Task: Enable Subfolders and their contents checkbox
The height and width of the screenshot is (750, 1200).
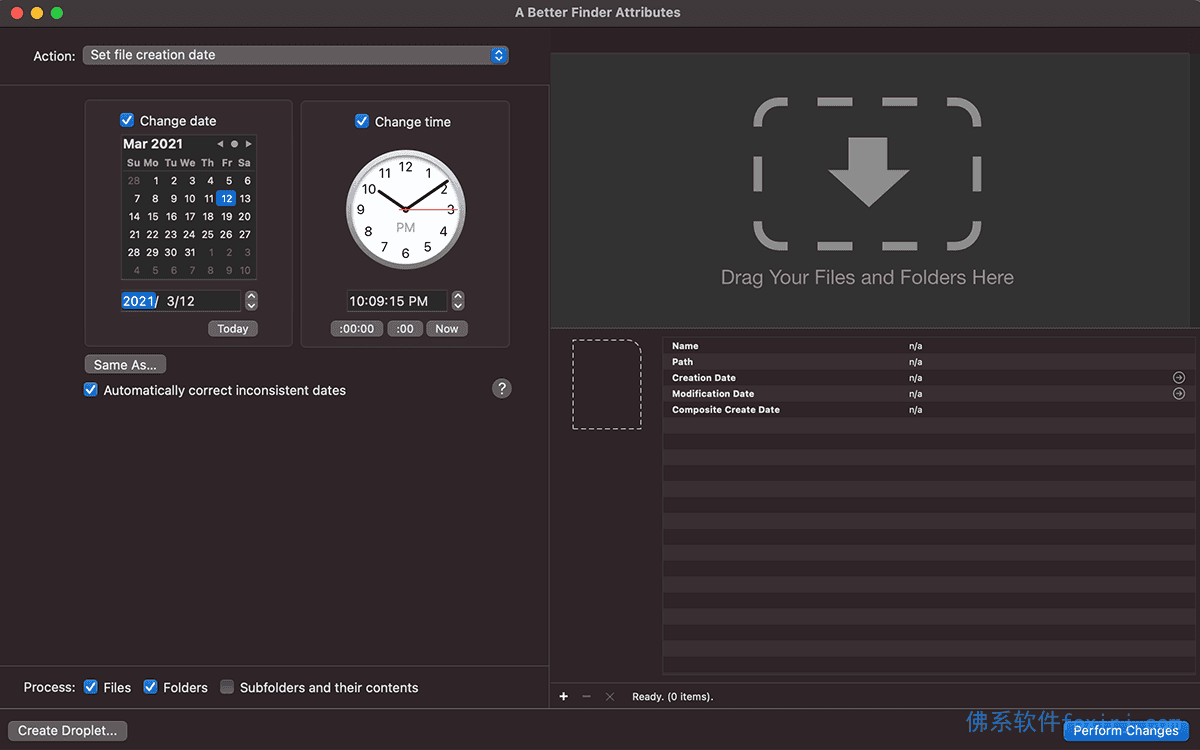Action: tap(227, 687)
